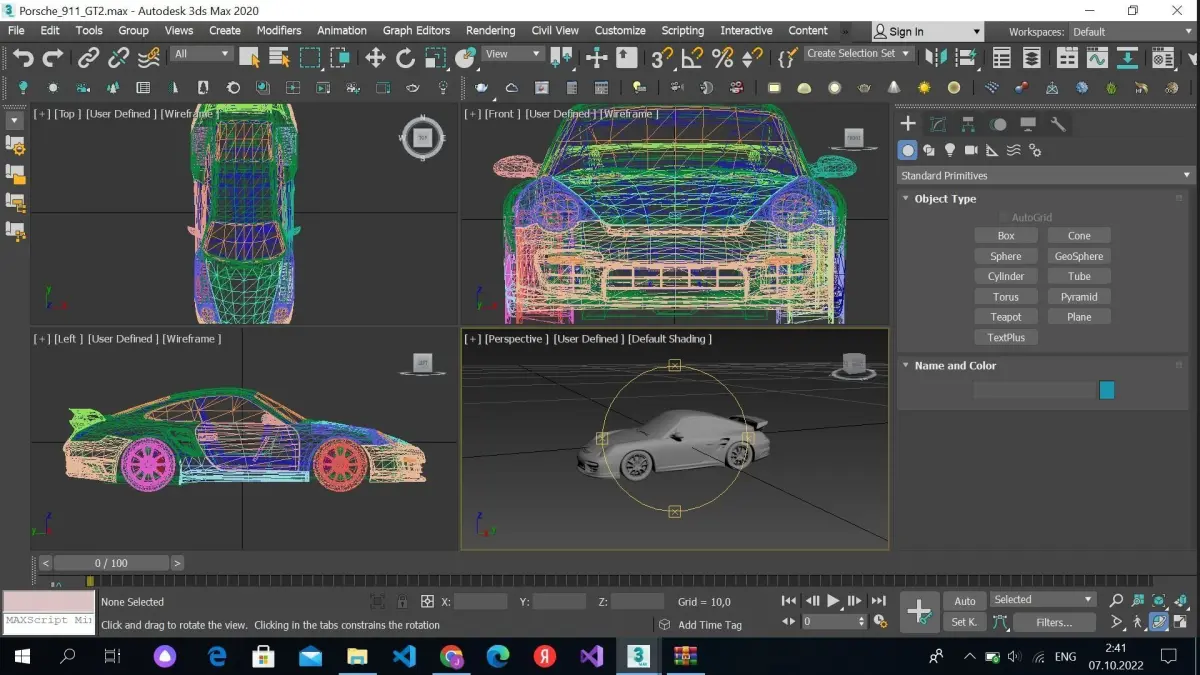Open the reference coordinate View dropdown

(513, 54)
